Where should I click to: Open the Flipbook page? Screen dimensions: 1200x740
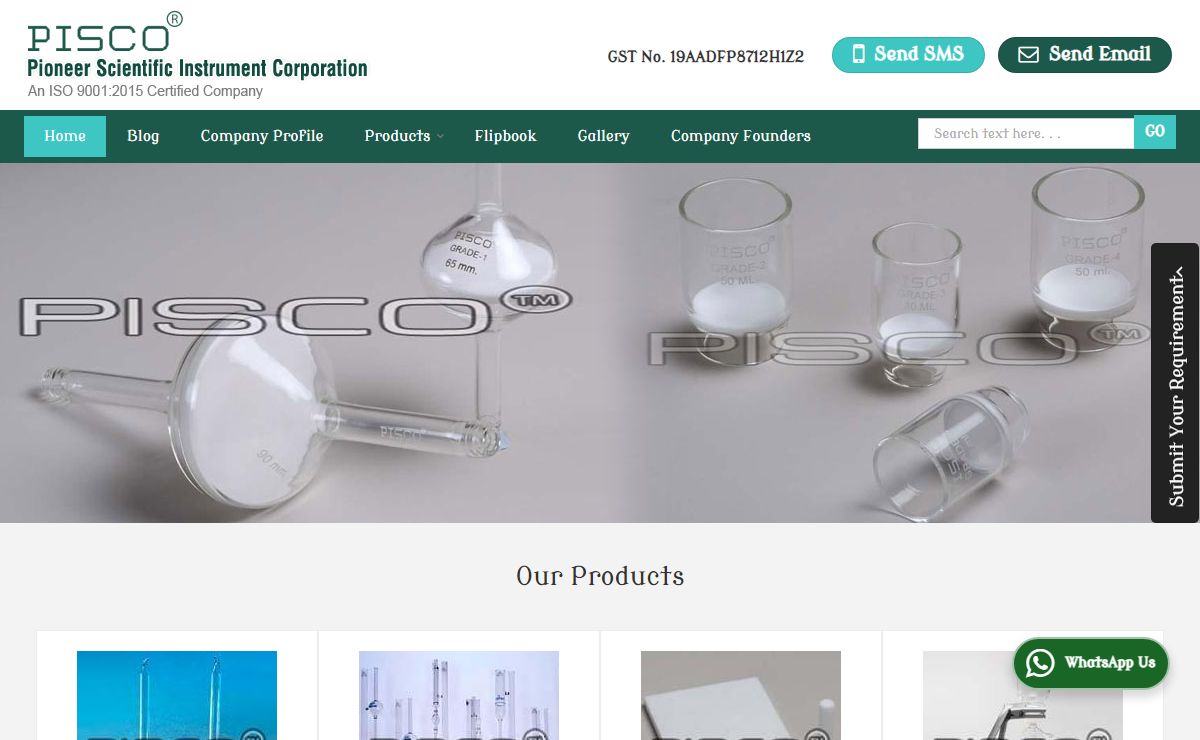[x=505, y=136]
